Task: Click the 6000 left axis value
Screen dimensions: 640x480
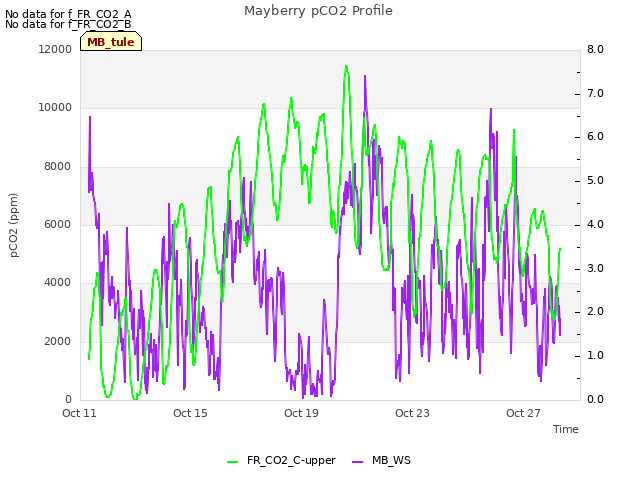Action: 58,224
